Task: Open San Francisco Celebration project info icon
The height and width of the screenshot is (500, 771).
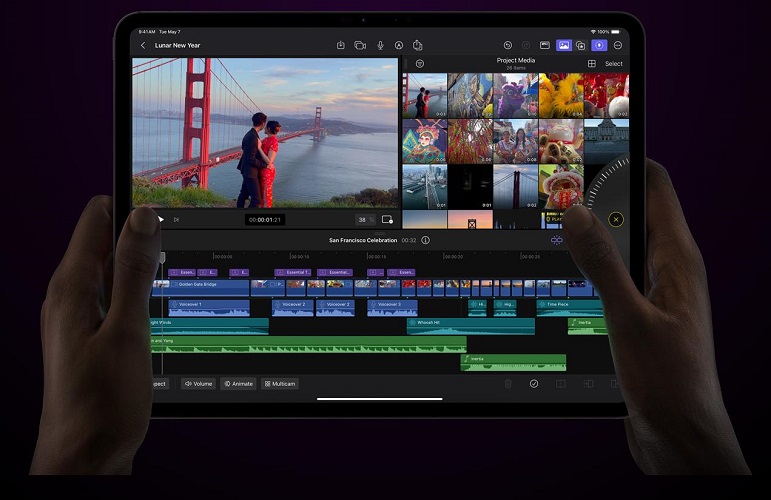Action: [x=425, y=240]
